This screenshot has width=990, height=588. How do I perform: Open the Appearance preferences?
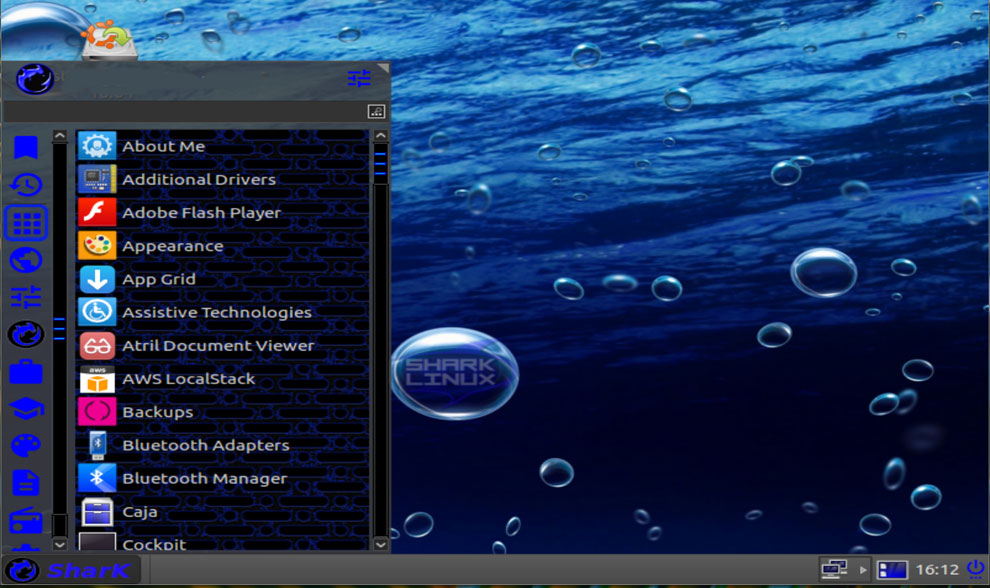click(x=222, y=246)
